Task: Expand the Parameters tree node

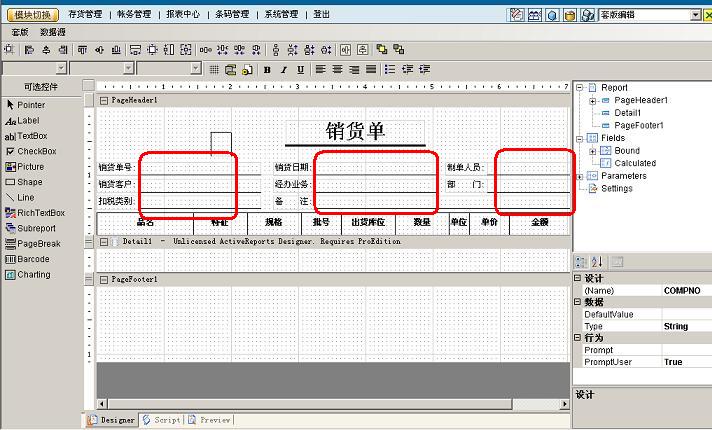Action: coord(580,176)
